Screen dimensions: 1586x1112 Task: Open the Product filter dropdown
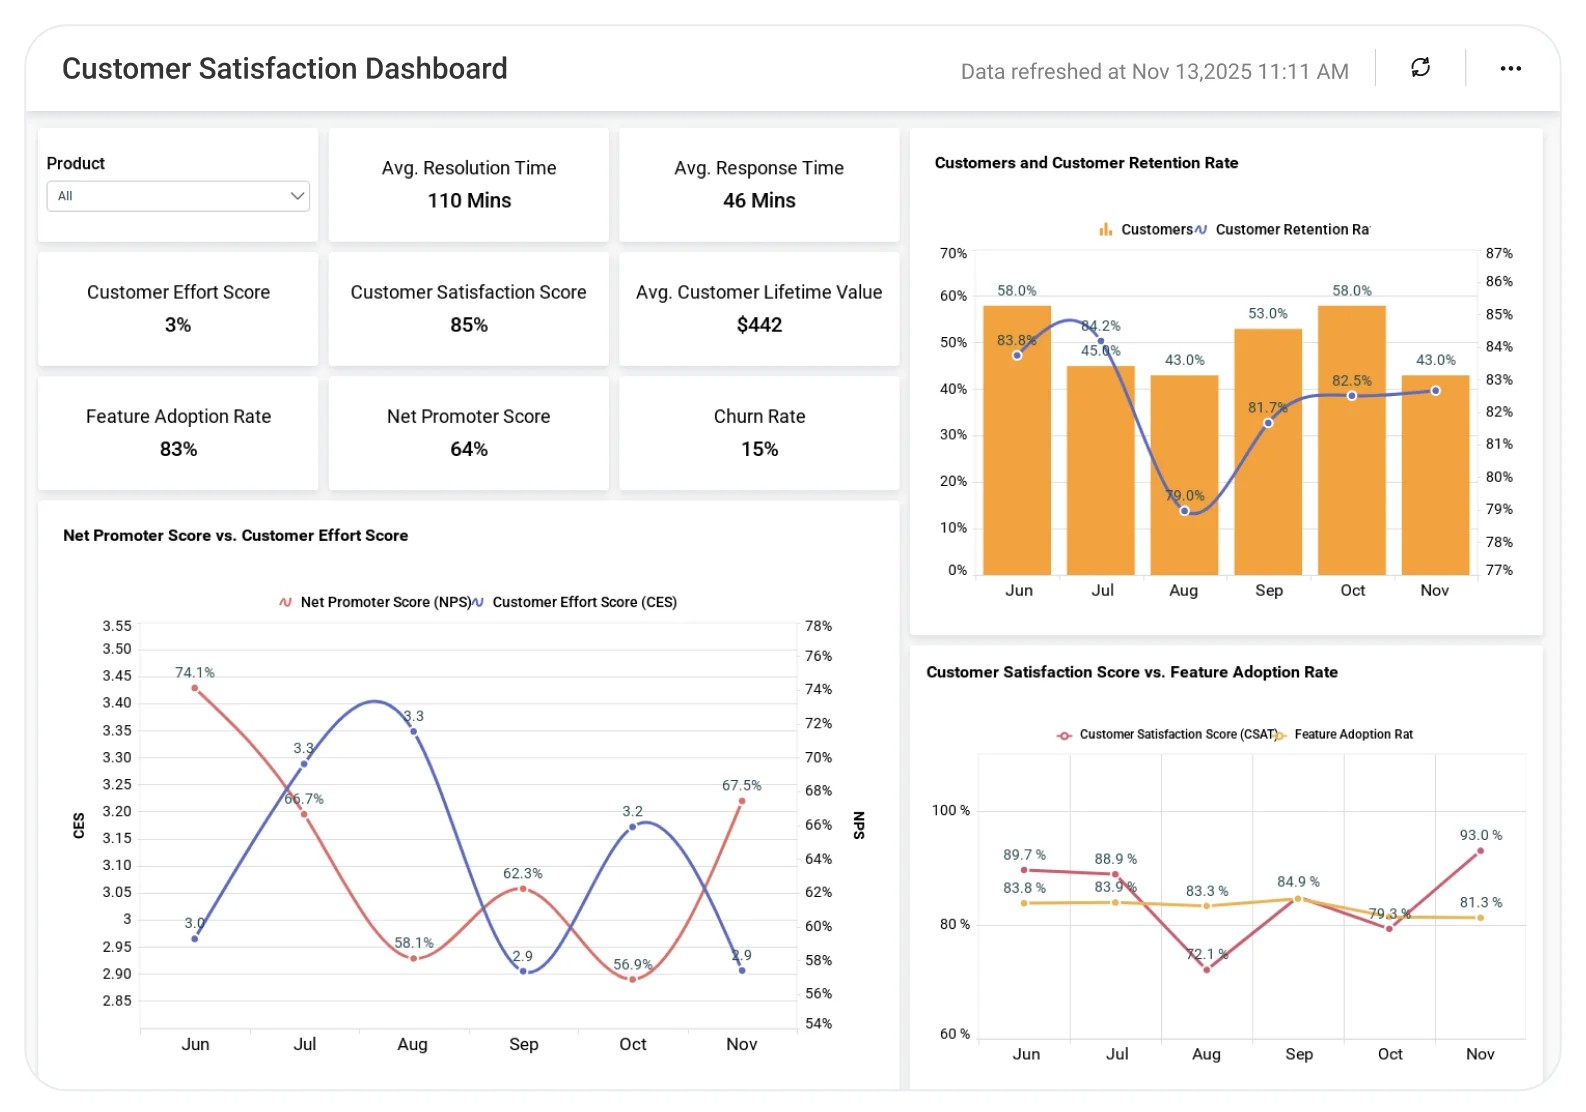178,196
